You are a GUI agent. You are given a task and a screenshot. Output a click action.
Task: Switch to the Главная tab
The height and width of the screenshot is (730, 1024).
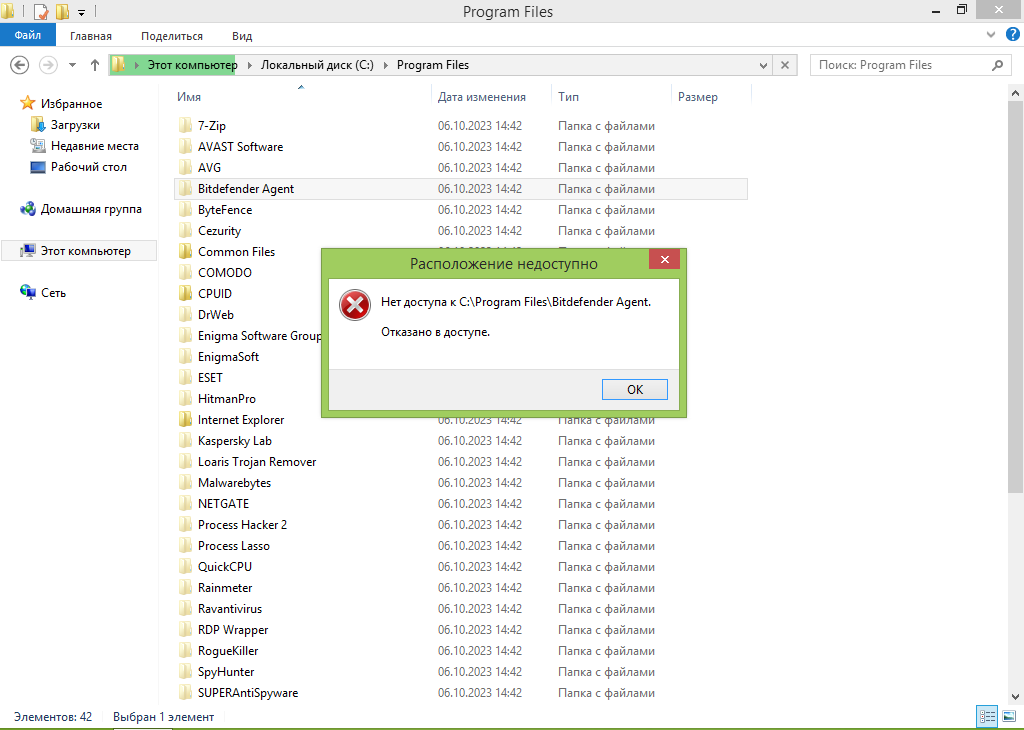(x=91, y=36)
